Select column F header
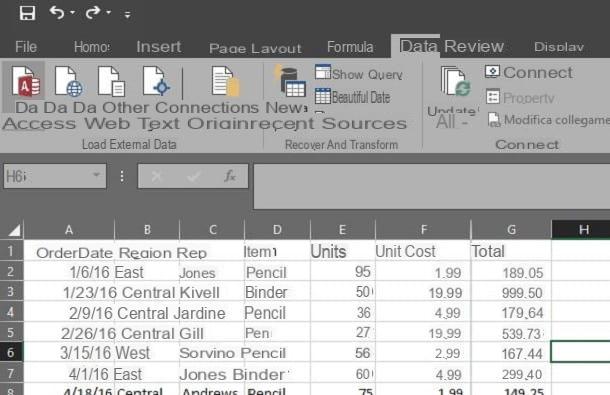610x395 pixels. (x=423, y=230)
